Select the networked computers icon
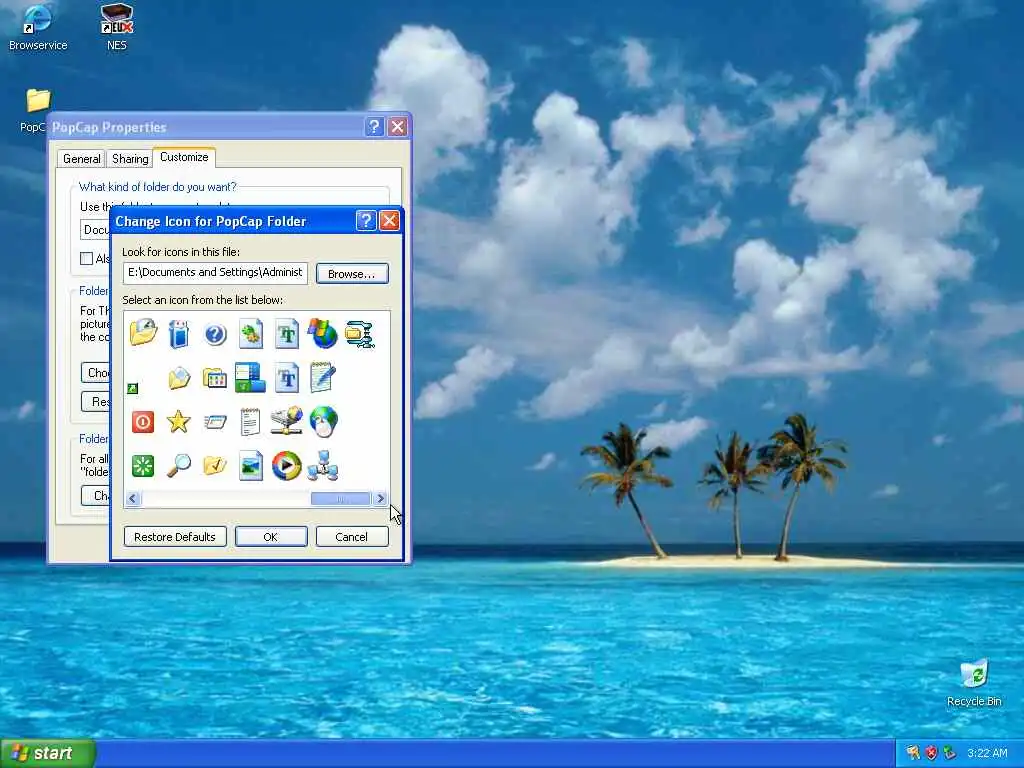This screenshot has height=768, width=1024. point(323,466)
